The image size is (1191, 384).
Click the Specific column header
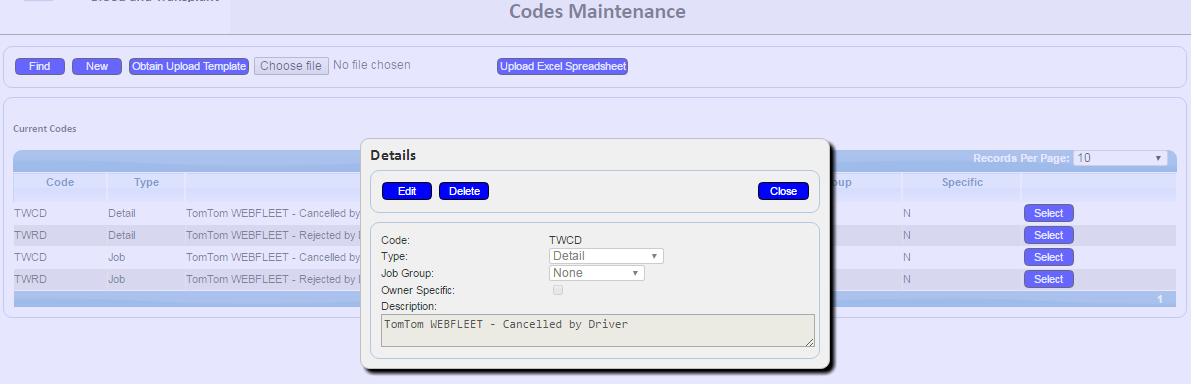[962, 182]
